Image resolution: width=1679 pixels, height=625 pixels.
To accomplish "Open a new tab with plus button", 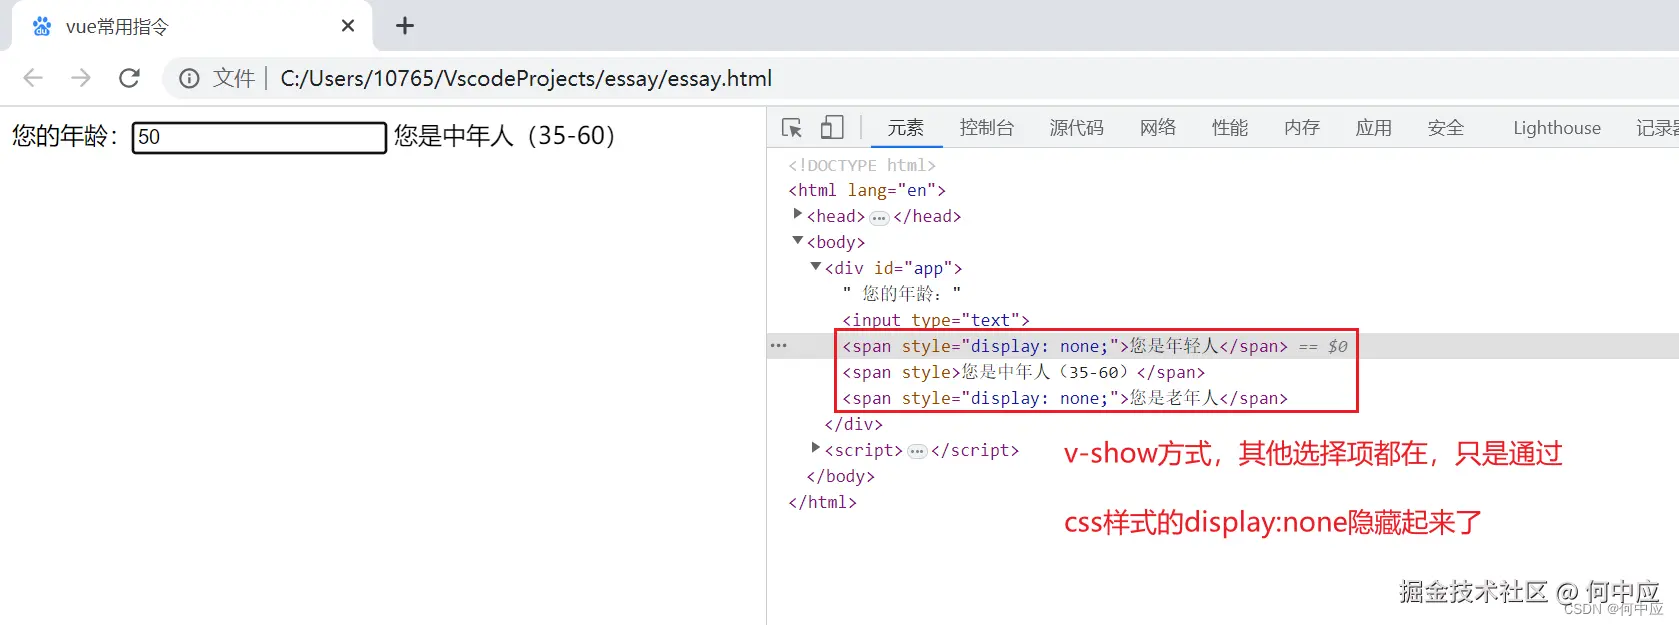I will point(405,26).
